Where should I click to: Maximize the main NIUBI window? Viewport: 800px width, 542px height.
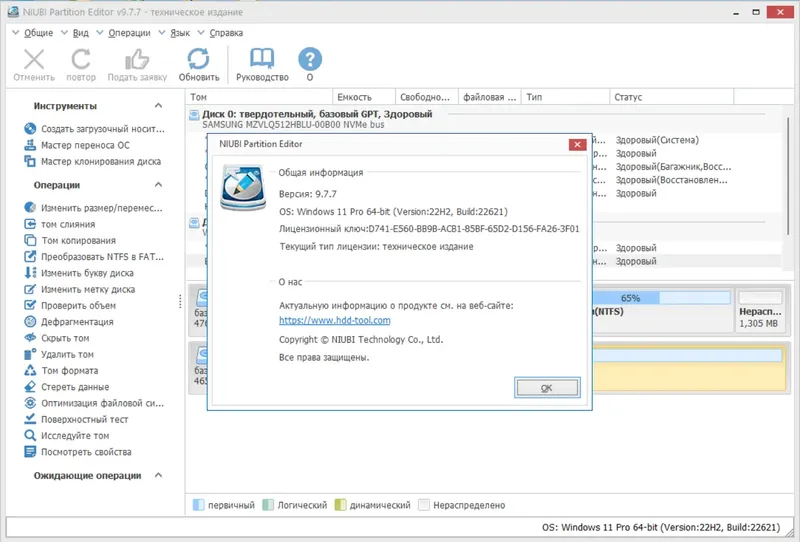point(756,12)
